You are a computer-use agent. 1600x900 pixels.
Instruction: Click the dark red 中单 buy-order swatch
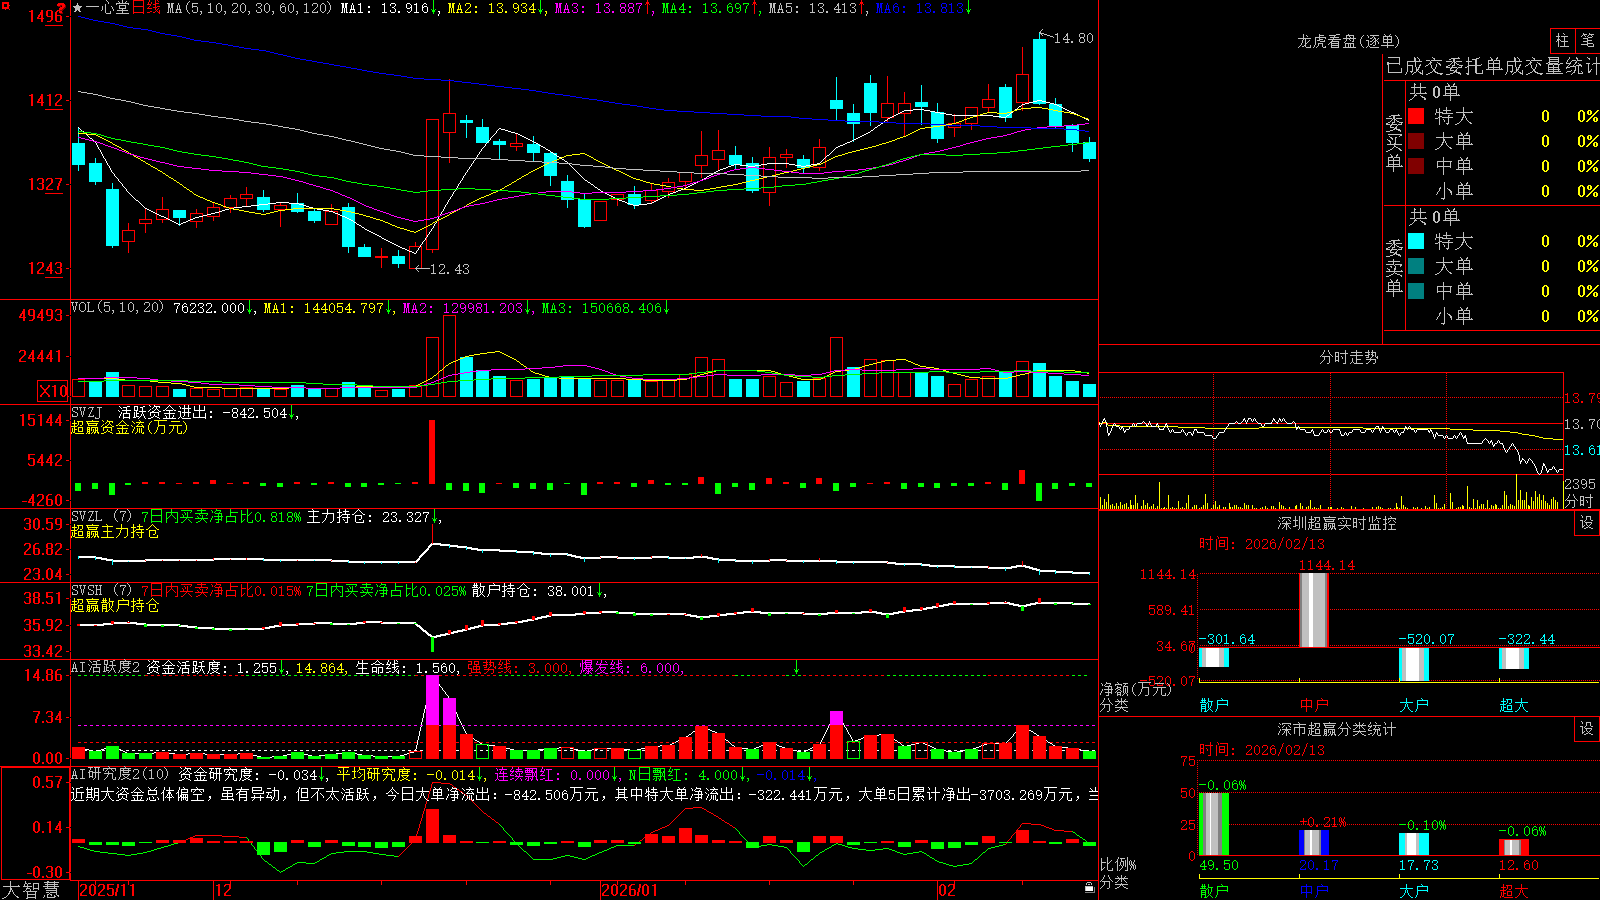(1416, 166)
